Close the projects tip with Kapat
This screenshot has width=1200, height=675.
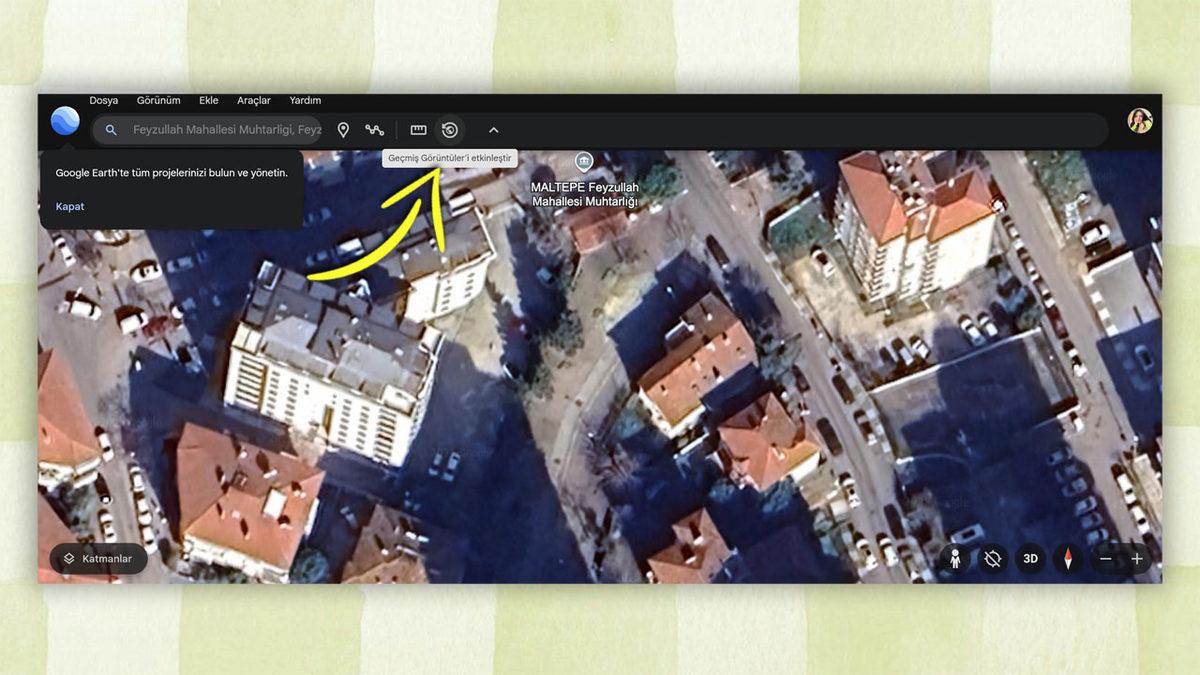[x=69, y=206]
